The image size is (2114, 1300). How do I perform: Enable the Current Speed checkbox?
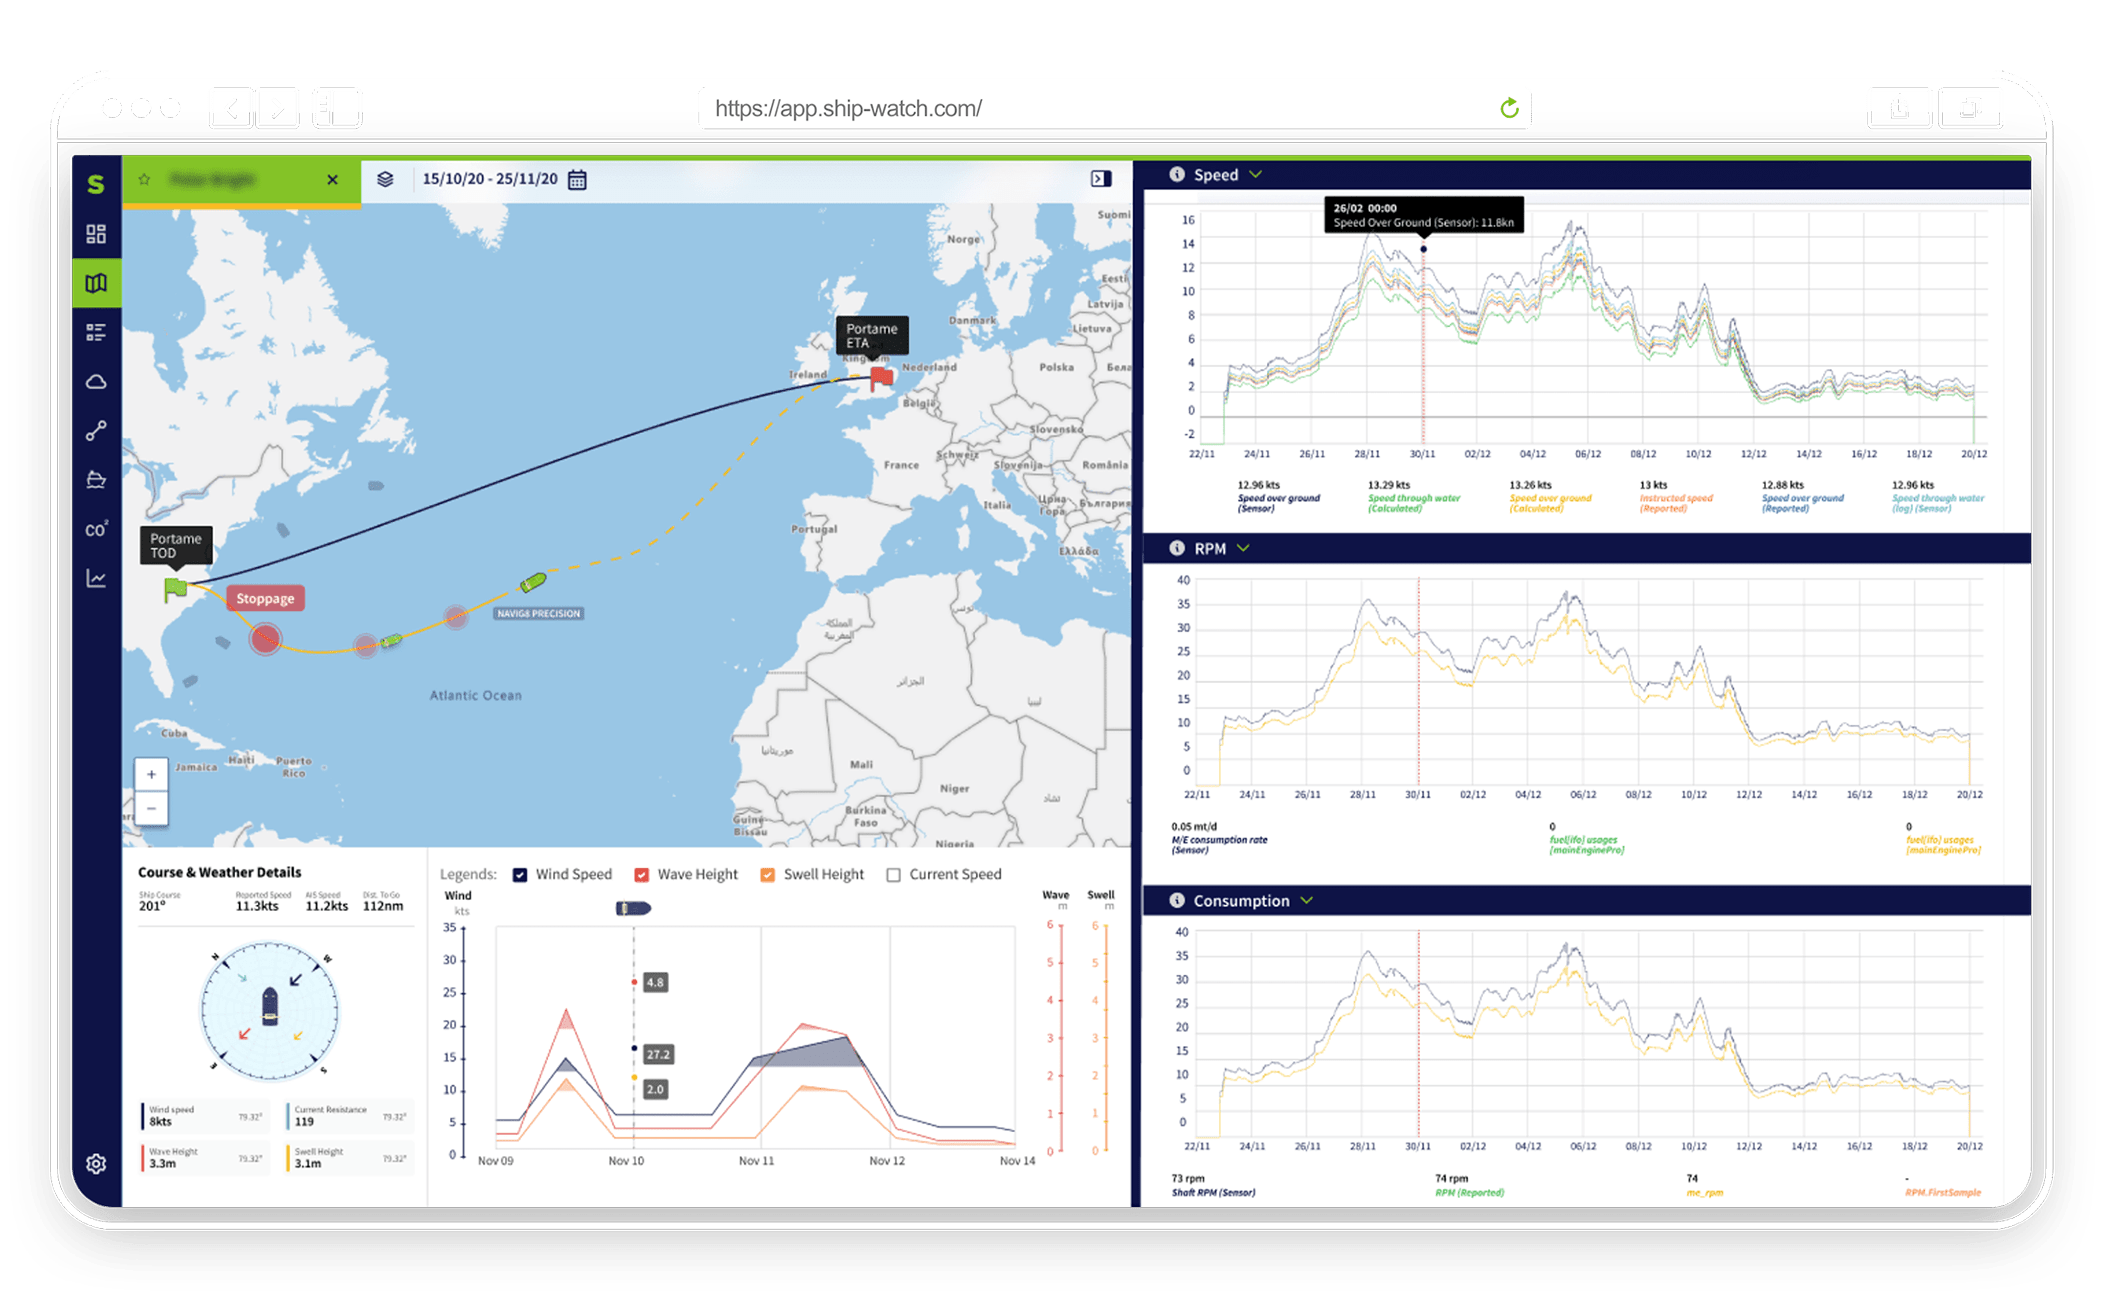coord(893,875)
